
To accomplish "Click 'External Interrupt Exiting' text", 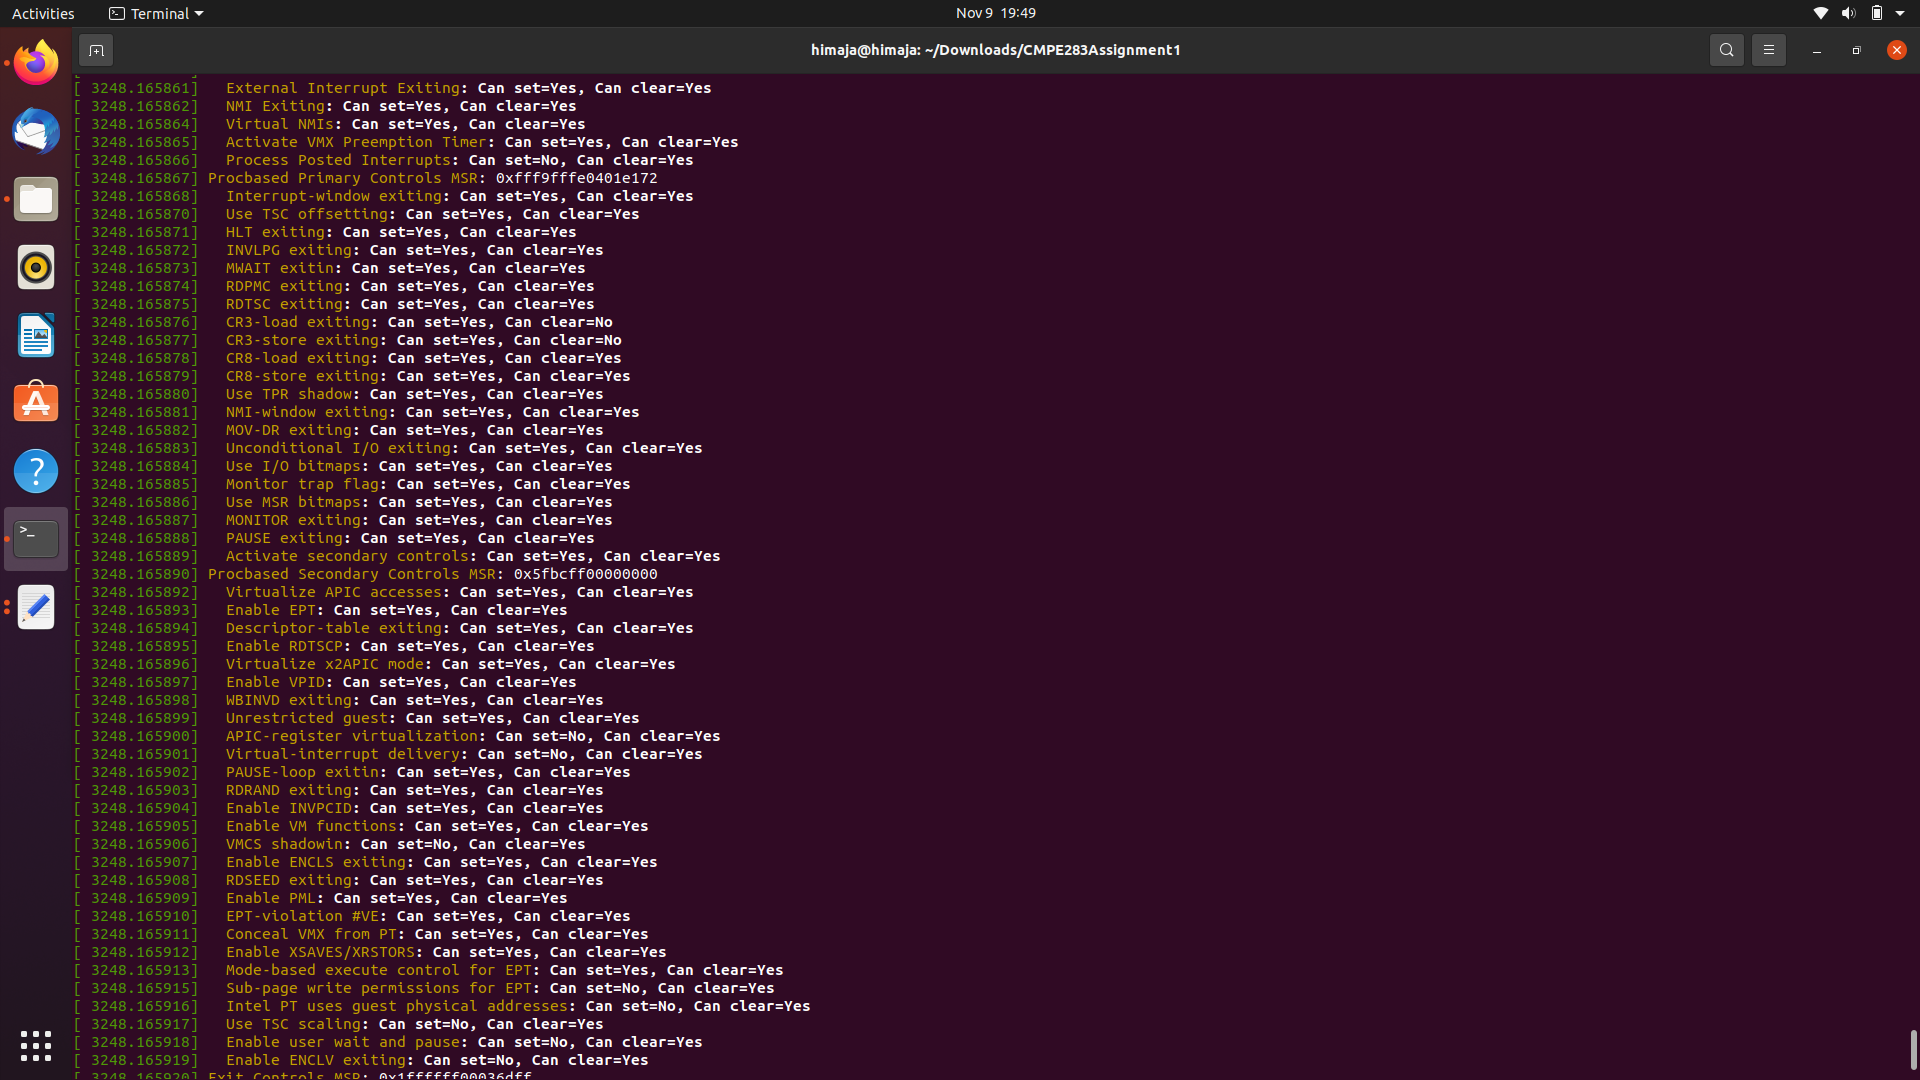I will tap(342, 88).
